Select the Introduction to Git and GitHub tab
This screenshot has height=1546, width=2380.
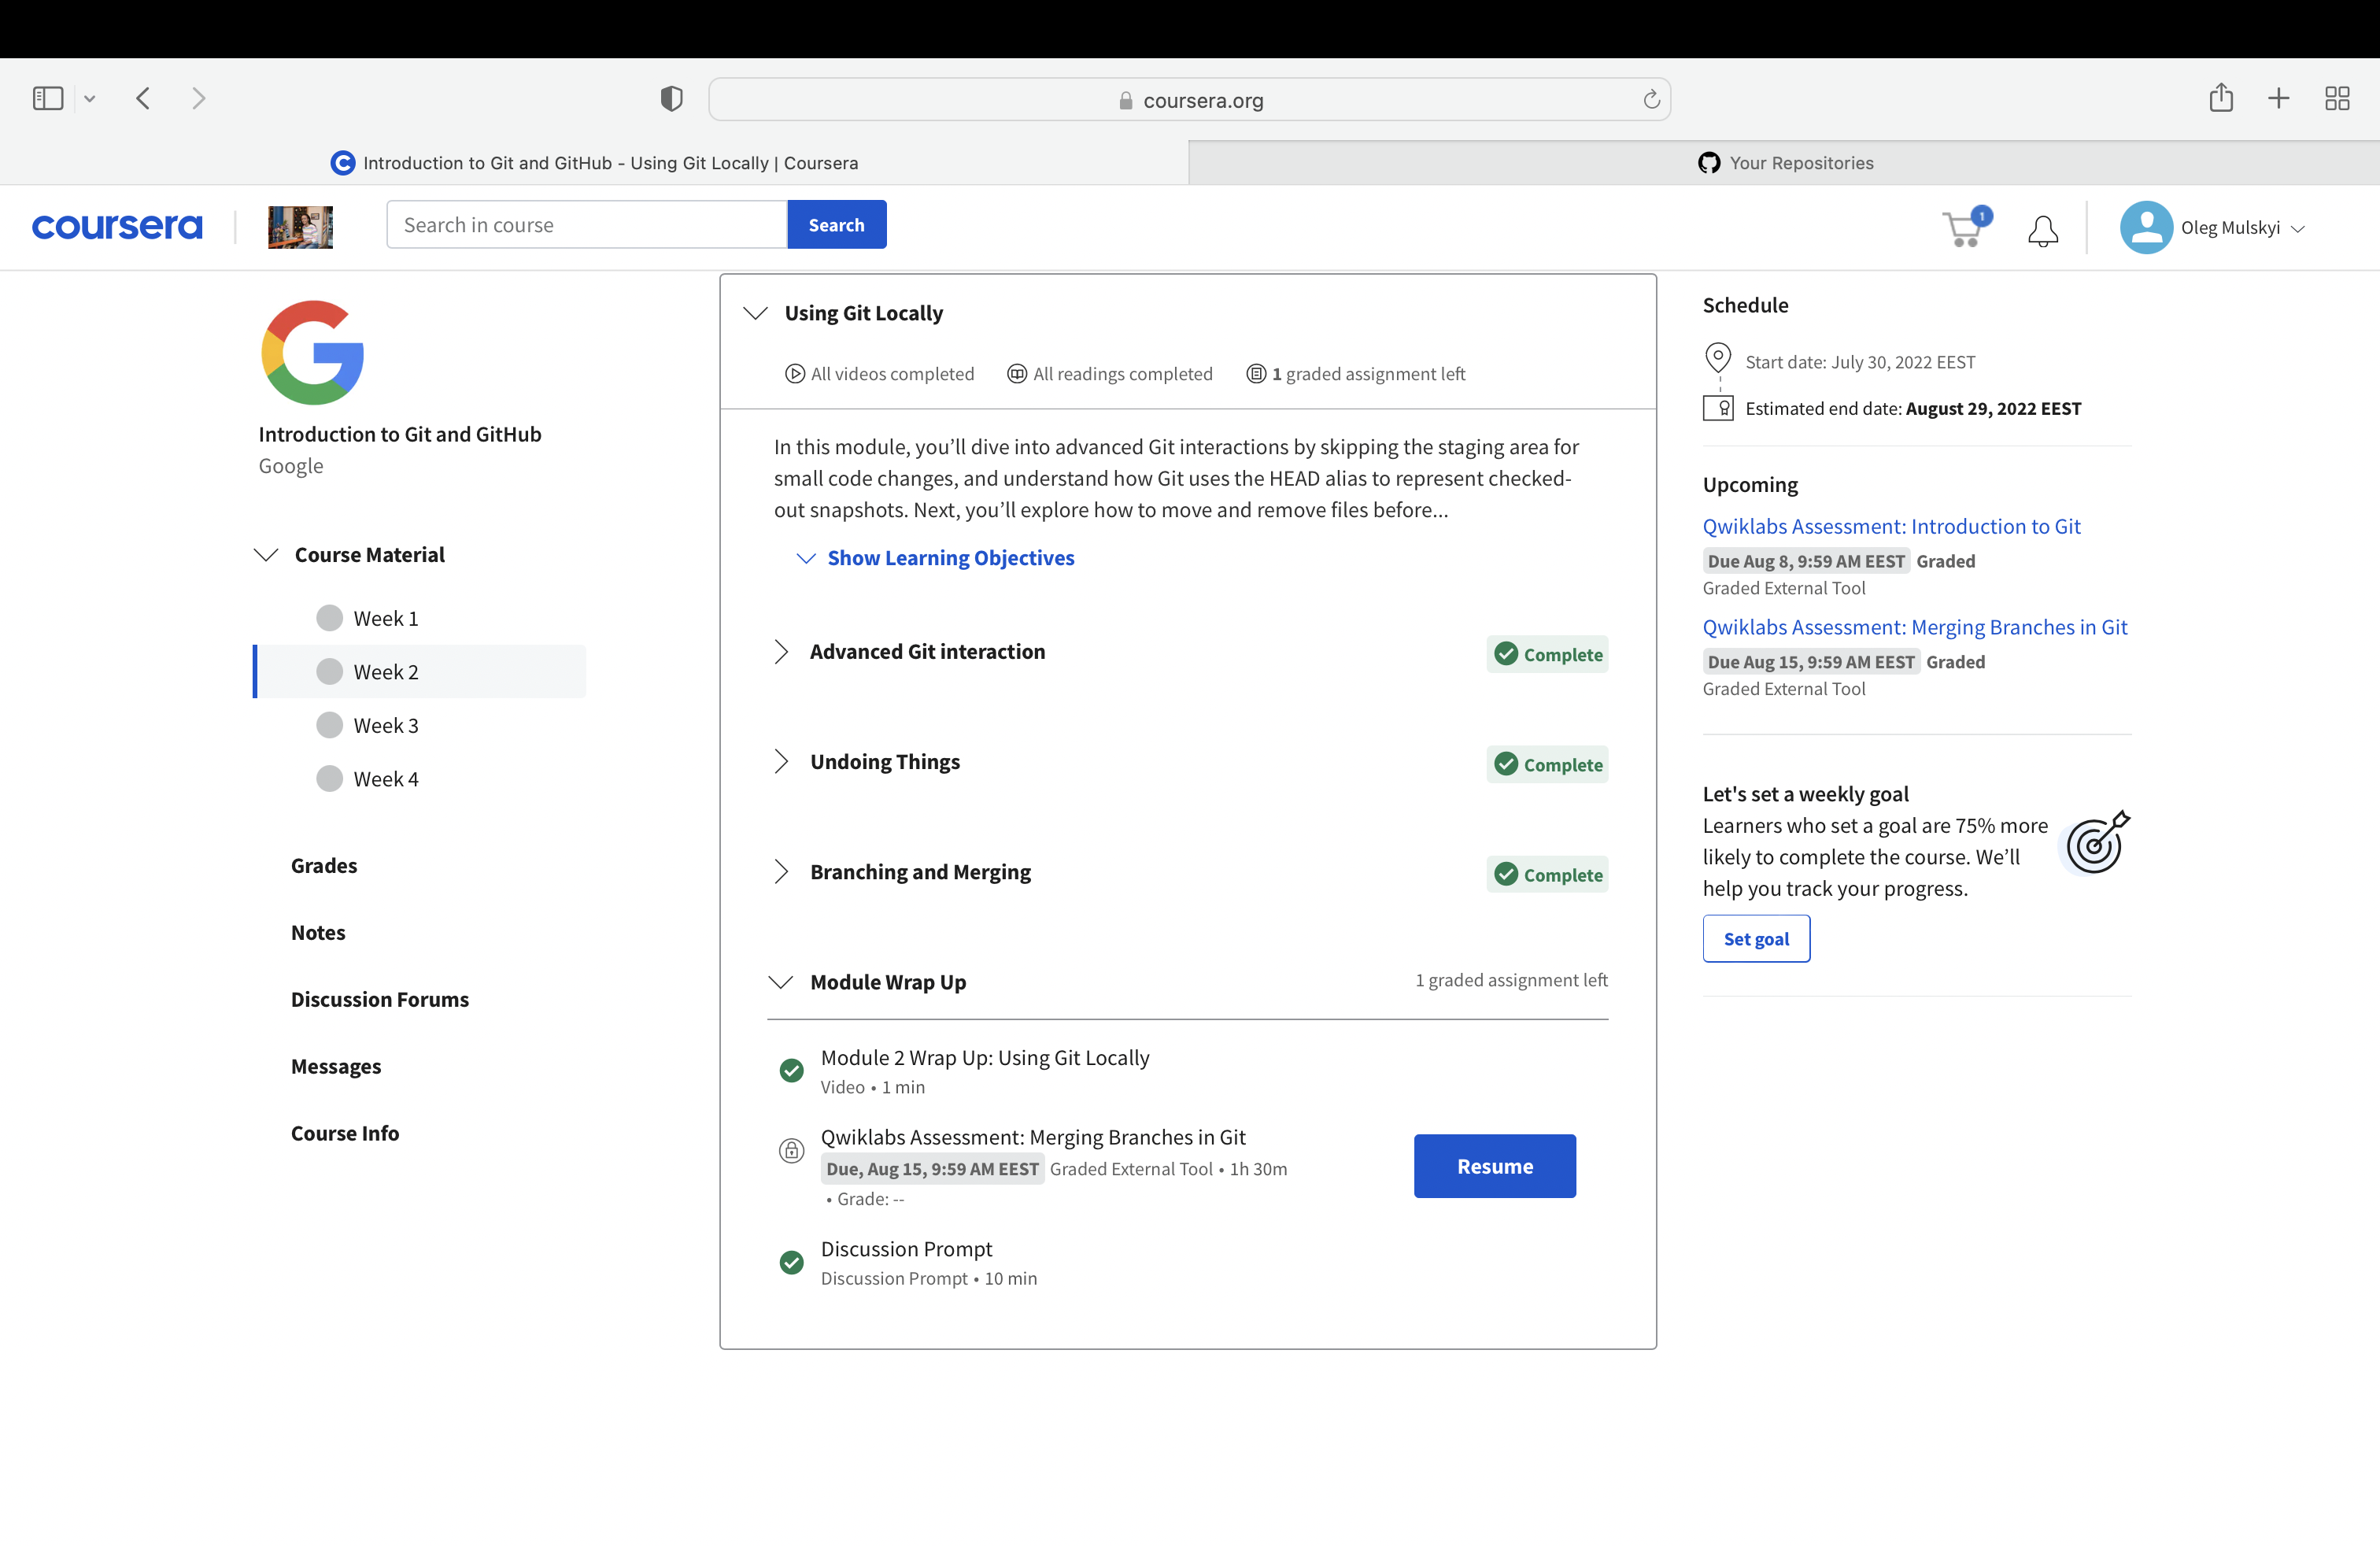click(x=594, y=163)
